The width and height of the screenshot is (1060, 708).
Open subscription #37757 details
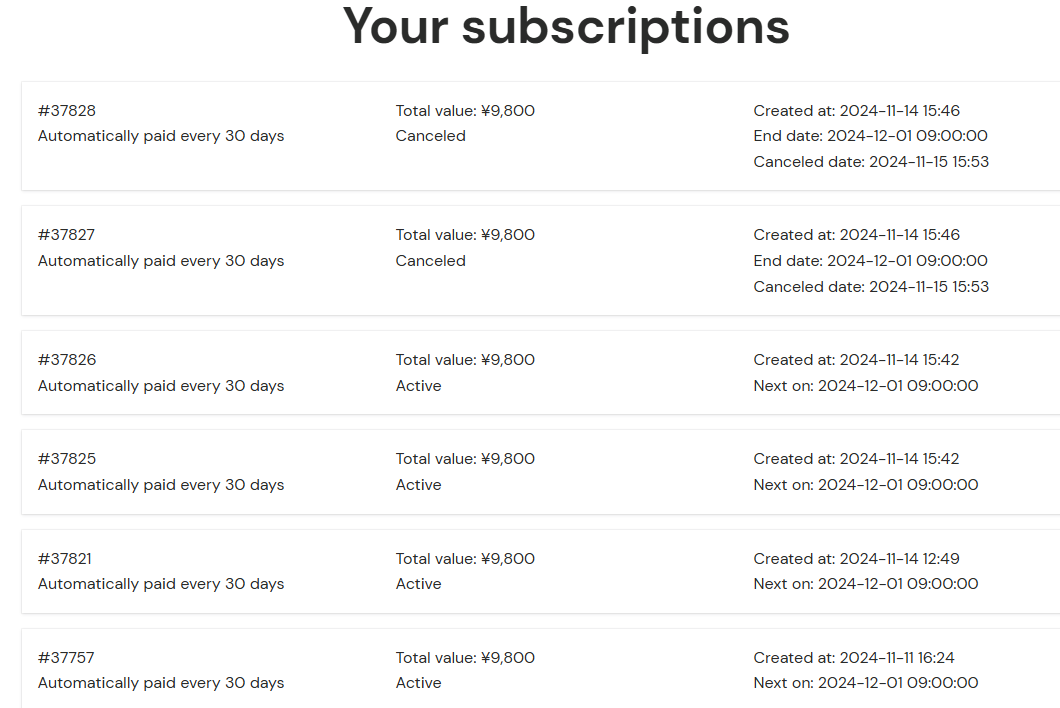pos(66,658)
